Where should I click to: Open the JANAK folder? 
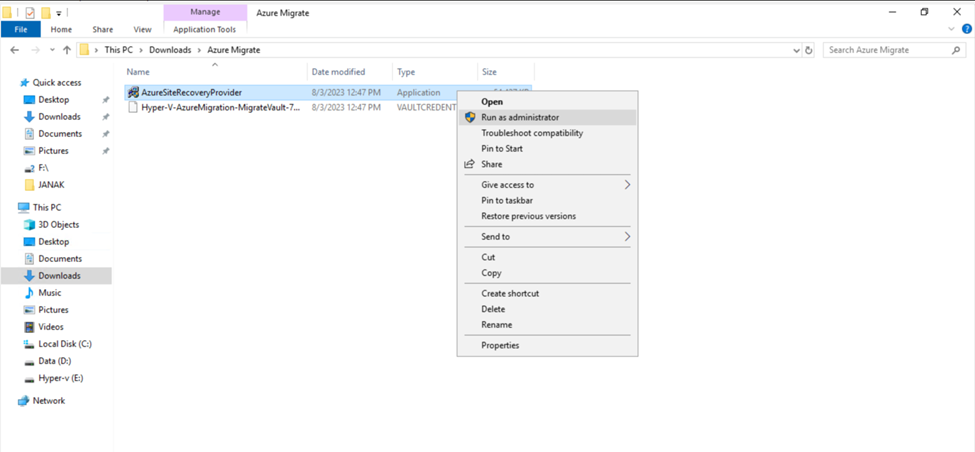(x=52, y=185)
